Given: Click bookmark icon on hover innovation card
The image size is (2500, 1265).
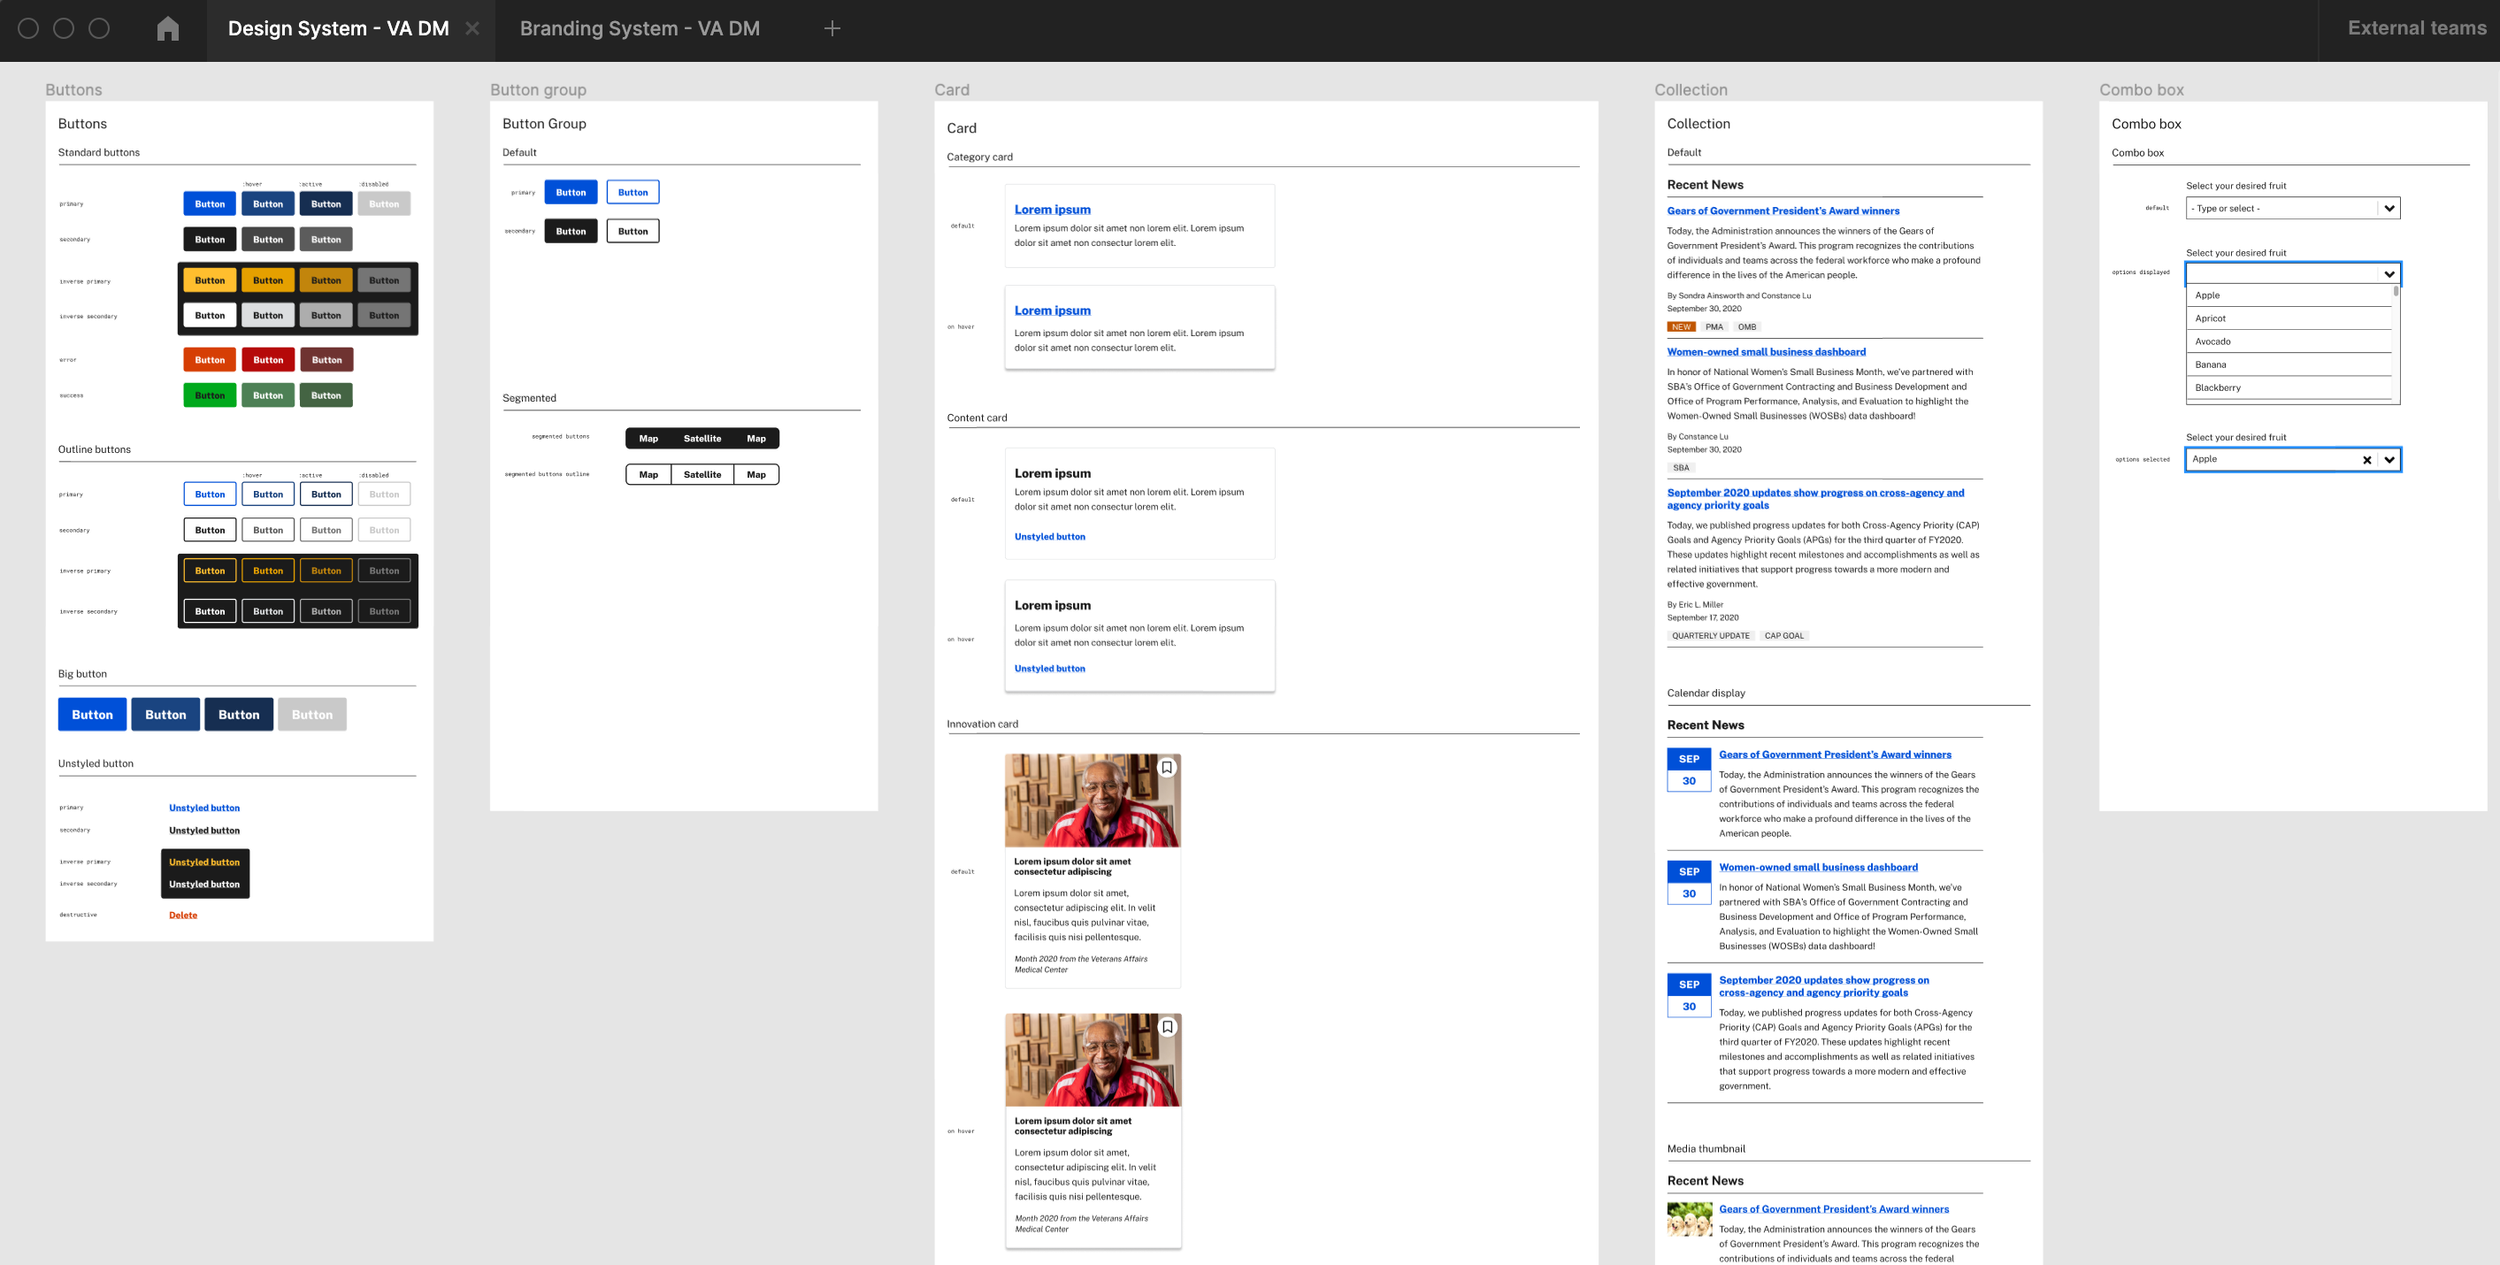Looking at the screenshot, I should coord(1167,1027).
